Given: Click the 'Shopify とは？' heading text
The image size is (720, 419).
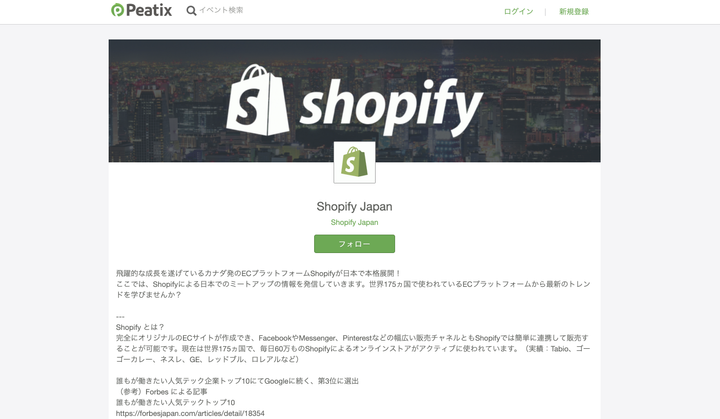Looking at the screenshot, I should 140,327.
